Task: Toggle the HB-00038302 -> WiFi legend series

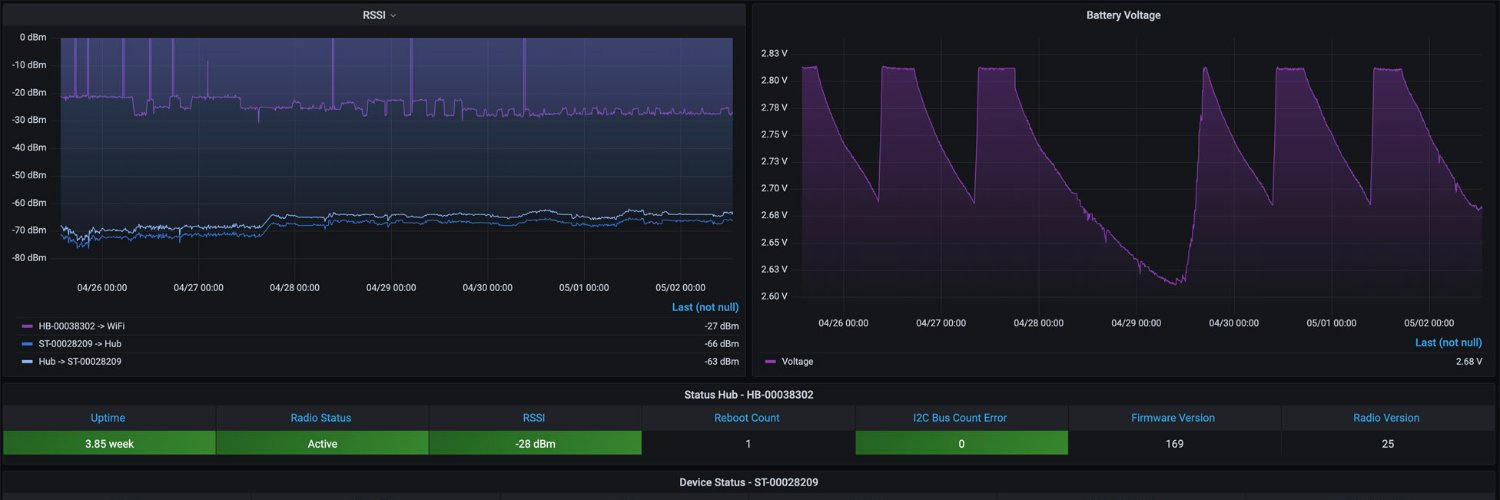Action: 82,326
